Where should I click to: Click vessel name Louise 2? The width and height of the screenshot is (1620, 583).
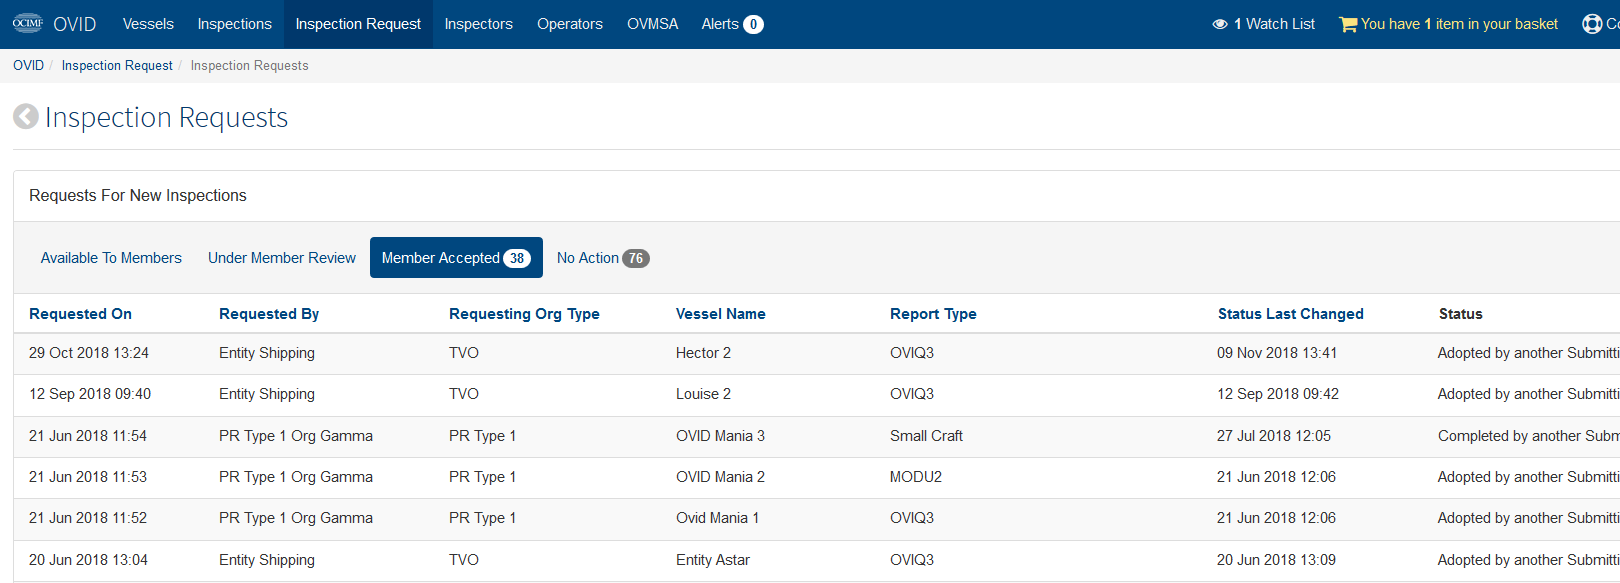click(703, 394)
